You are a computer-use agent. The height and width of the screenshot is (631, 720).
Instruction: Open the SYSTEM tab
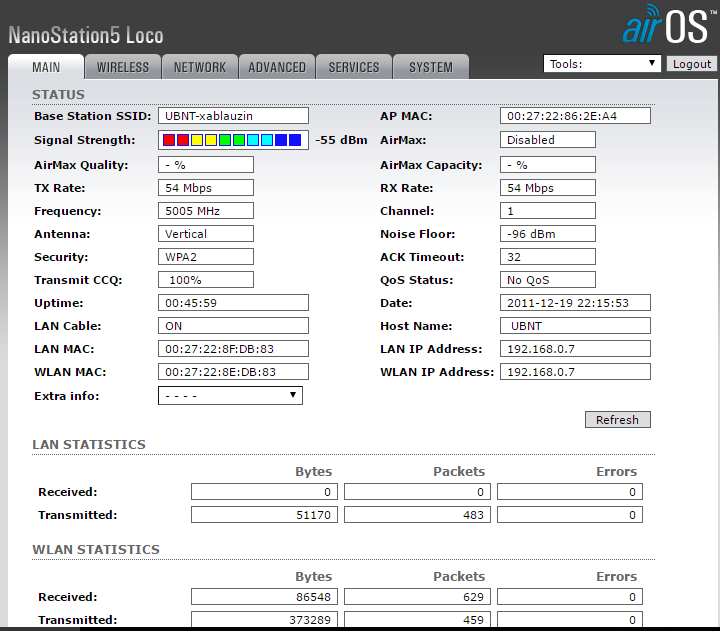[431, 67]
